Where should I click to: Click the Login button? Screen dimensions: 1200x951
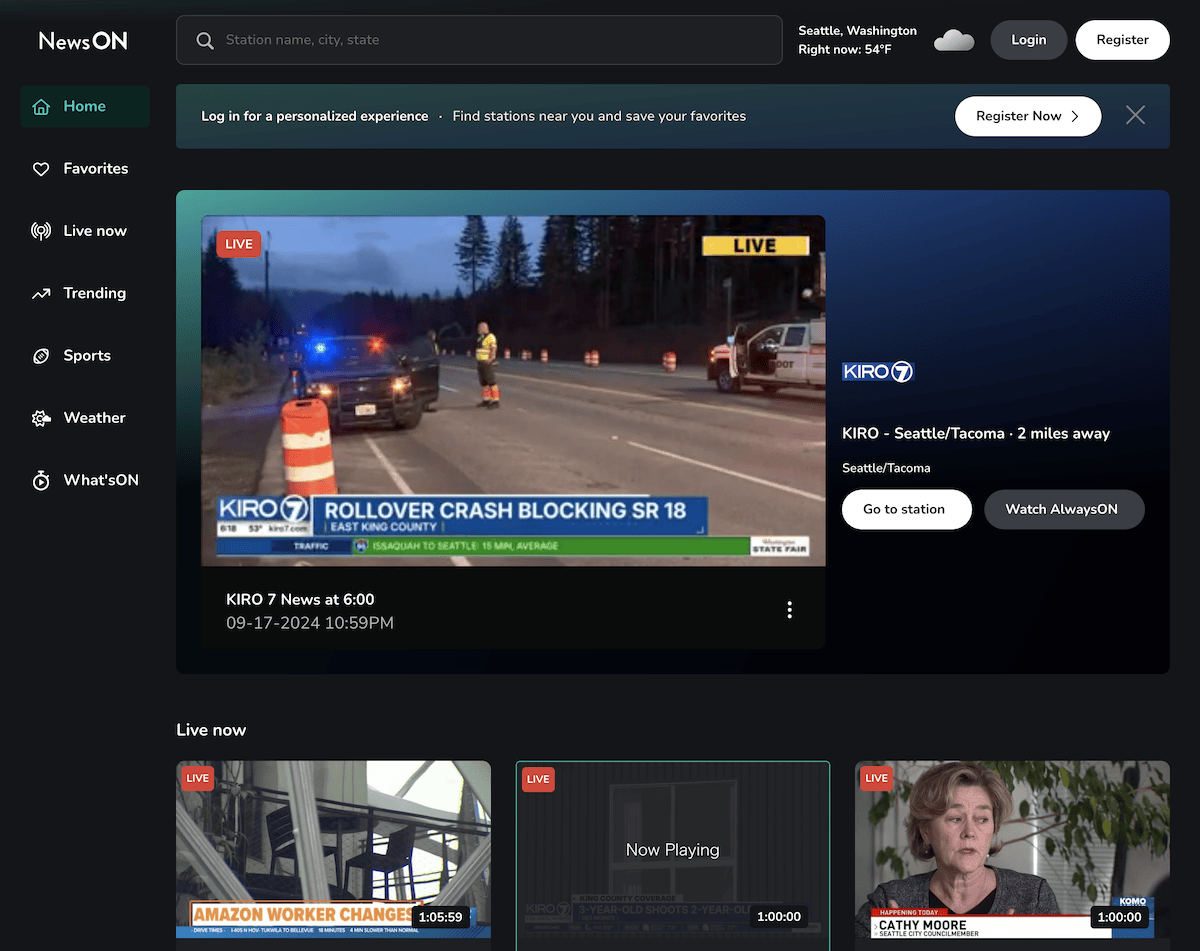(1028, 40)
